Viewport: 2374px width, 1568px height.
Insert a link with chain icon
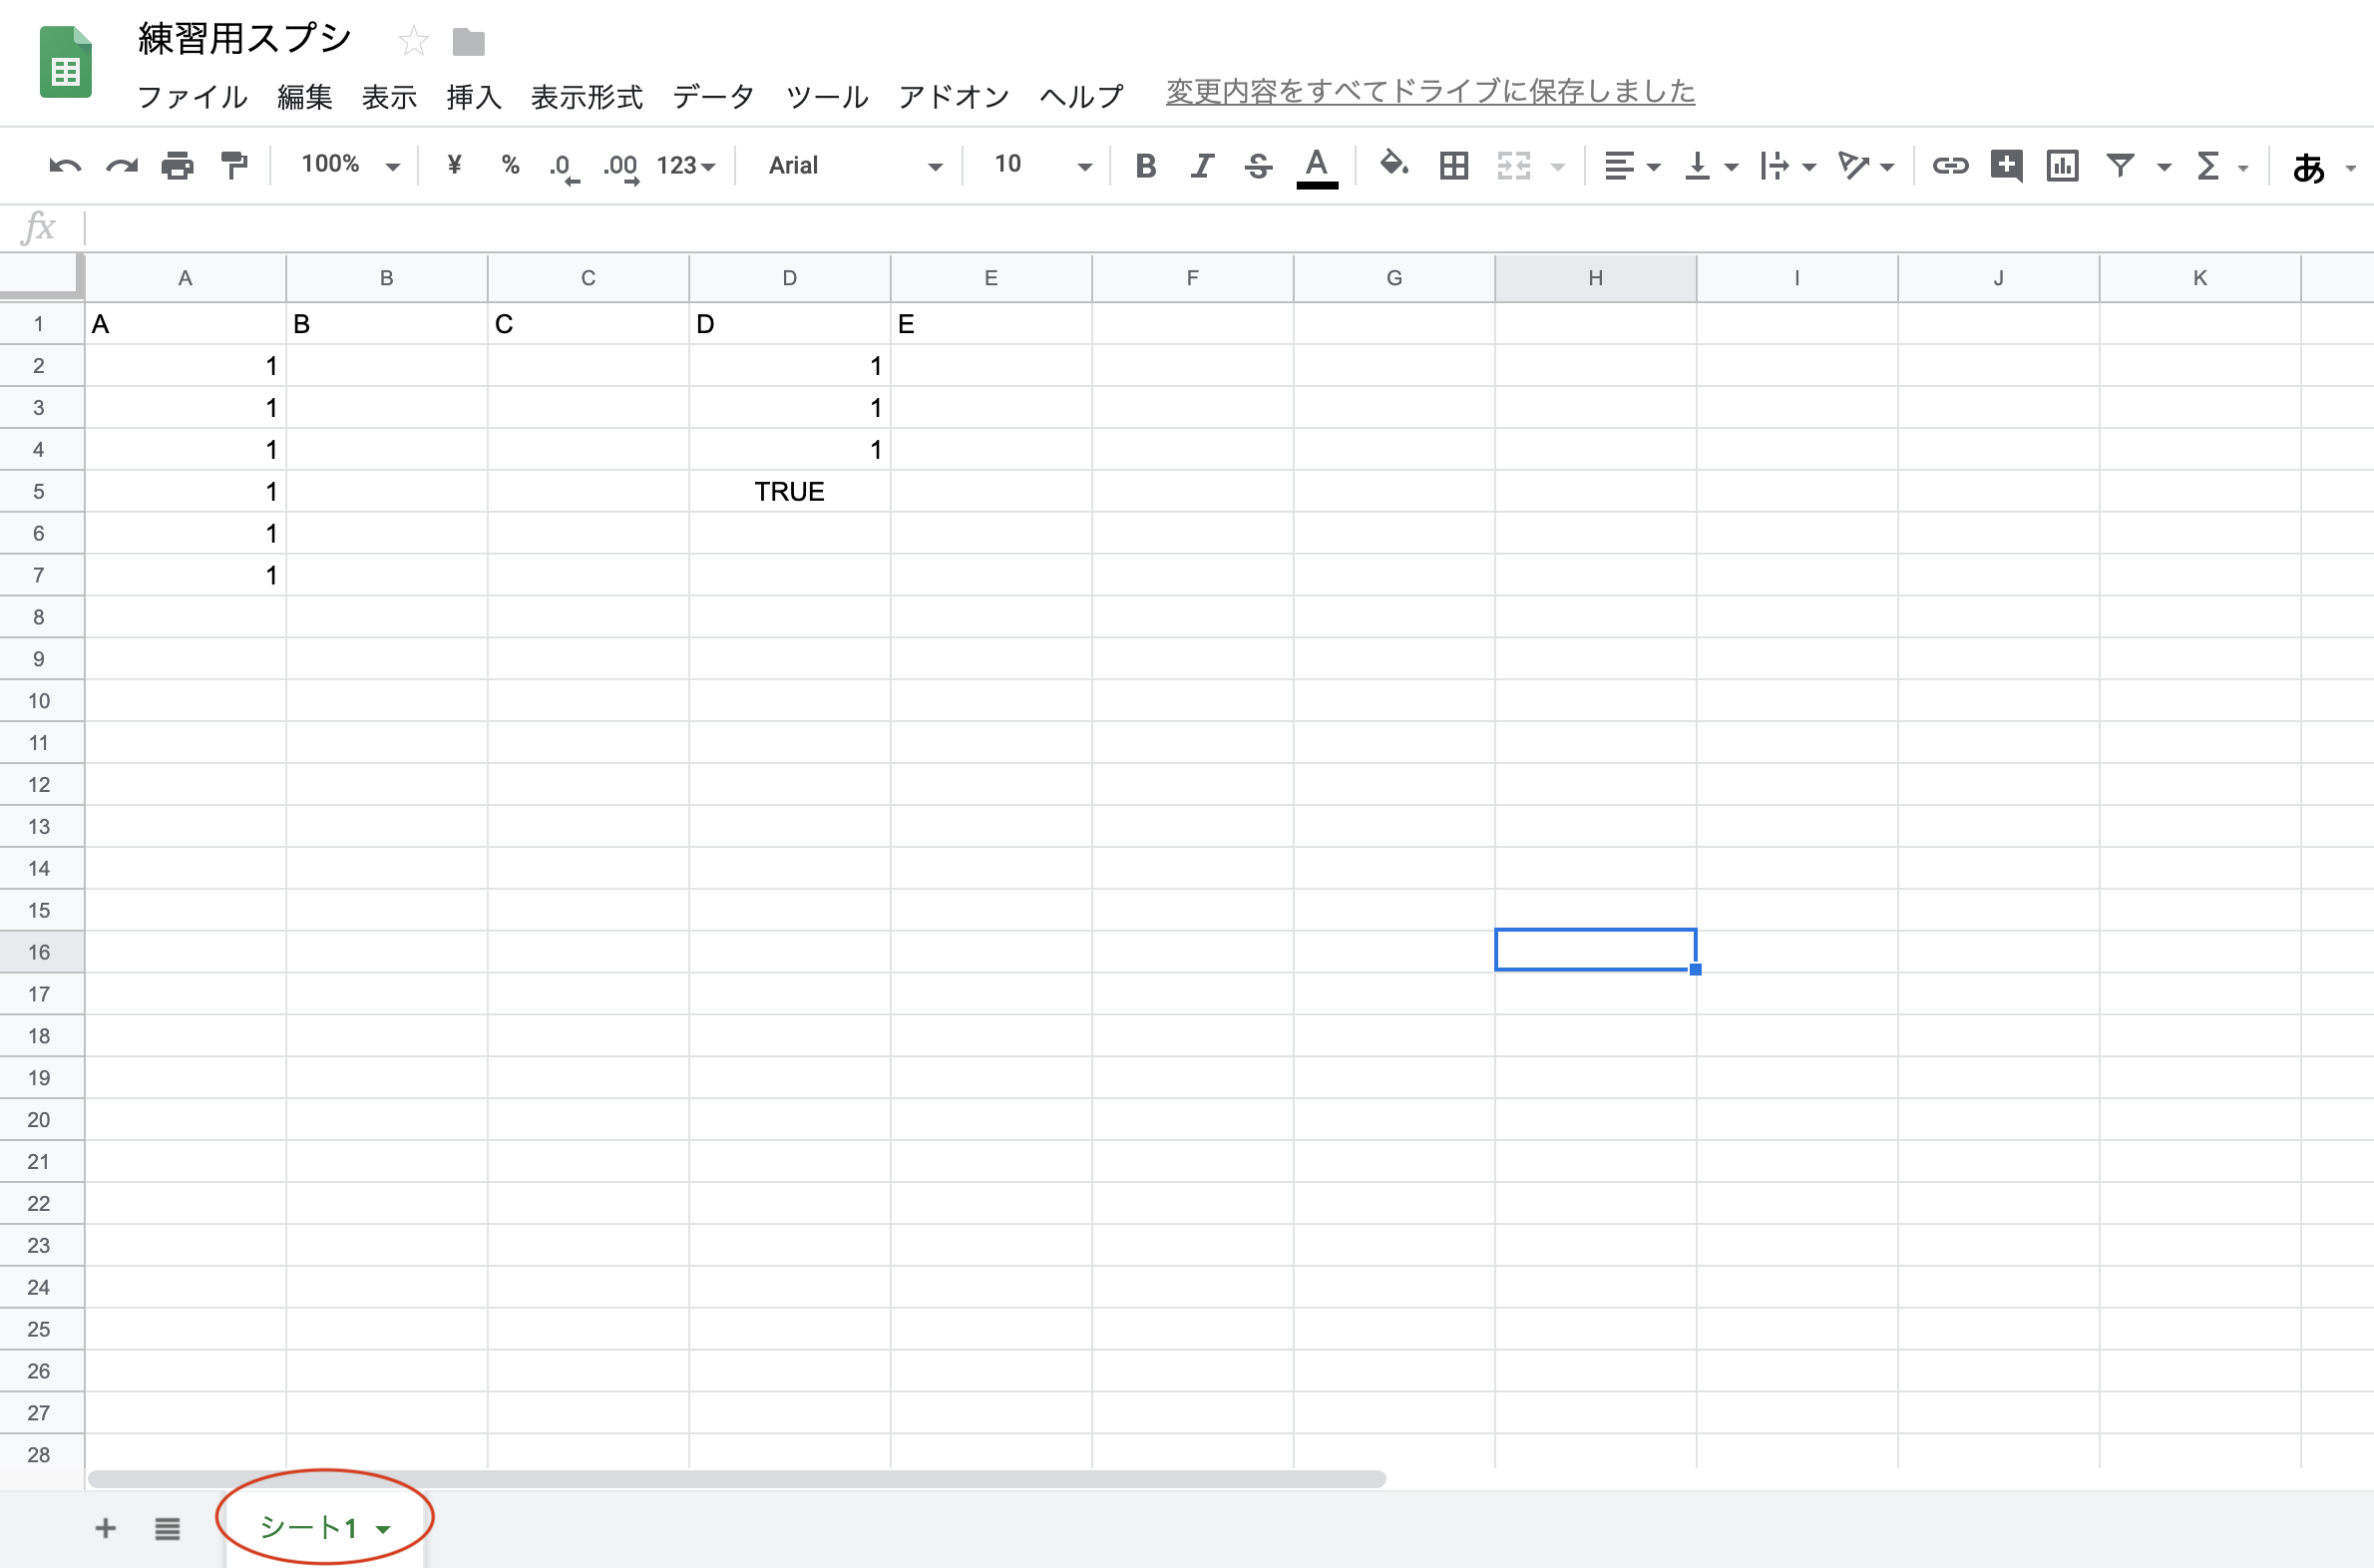[x=1950, y=166]
